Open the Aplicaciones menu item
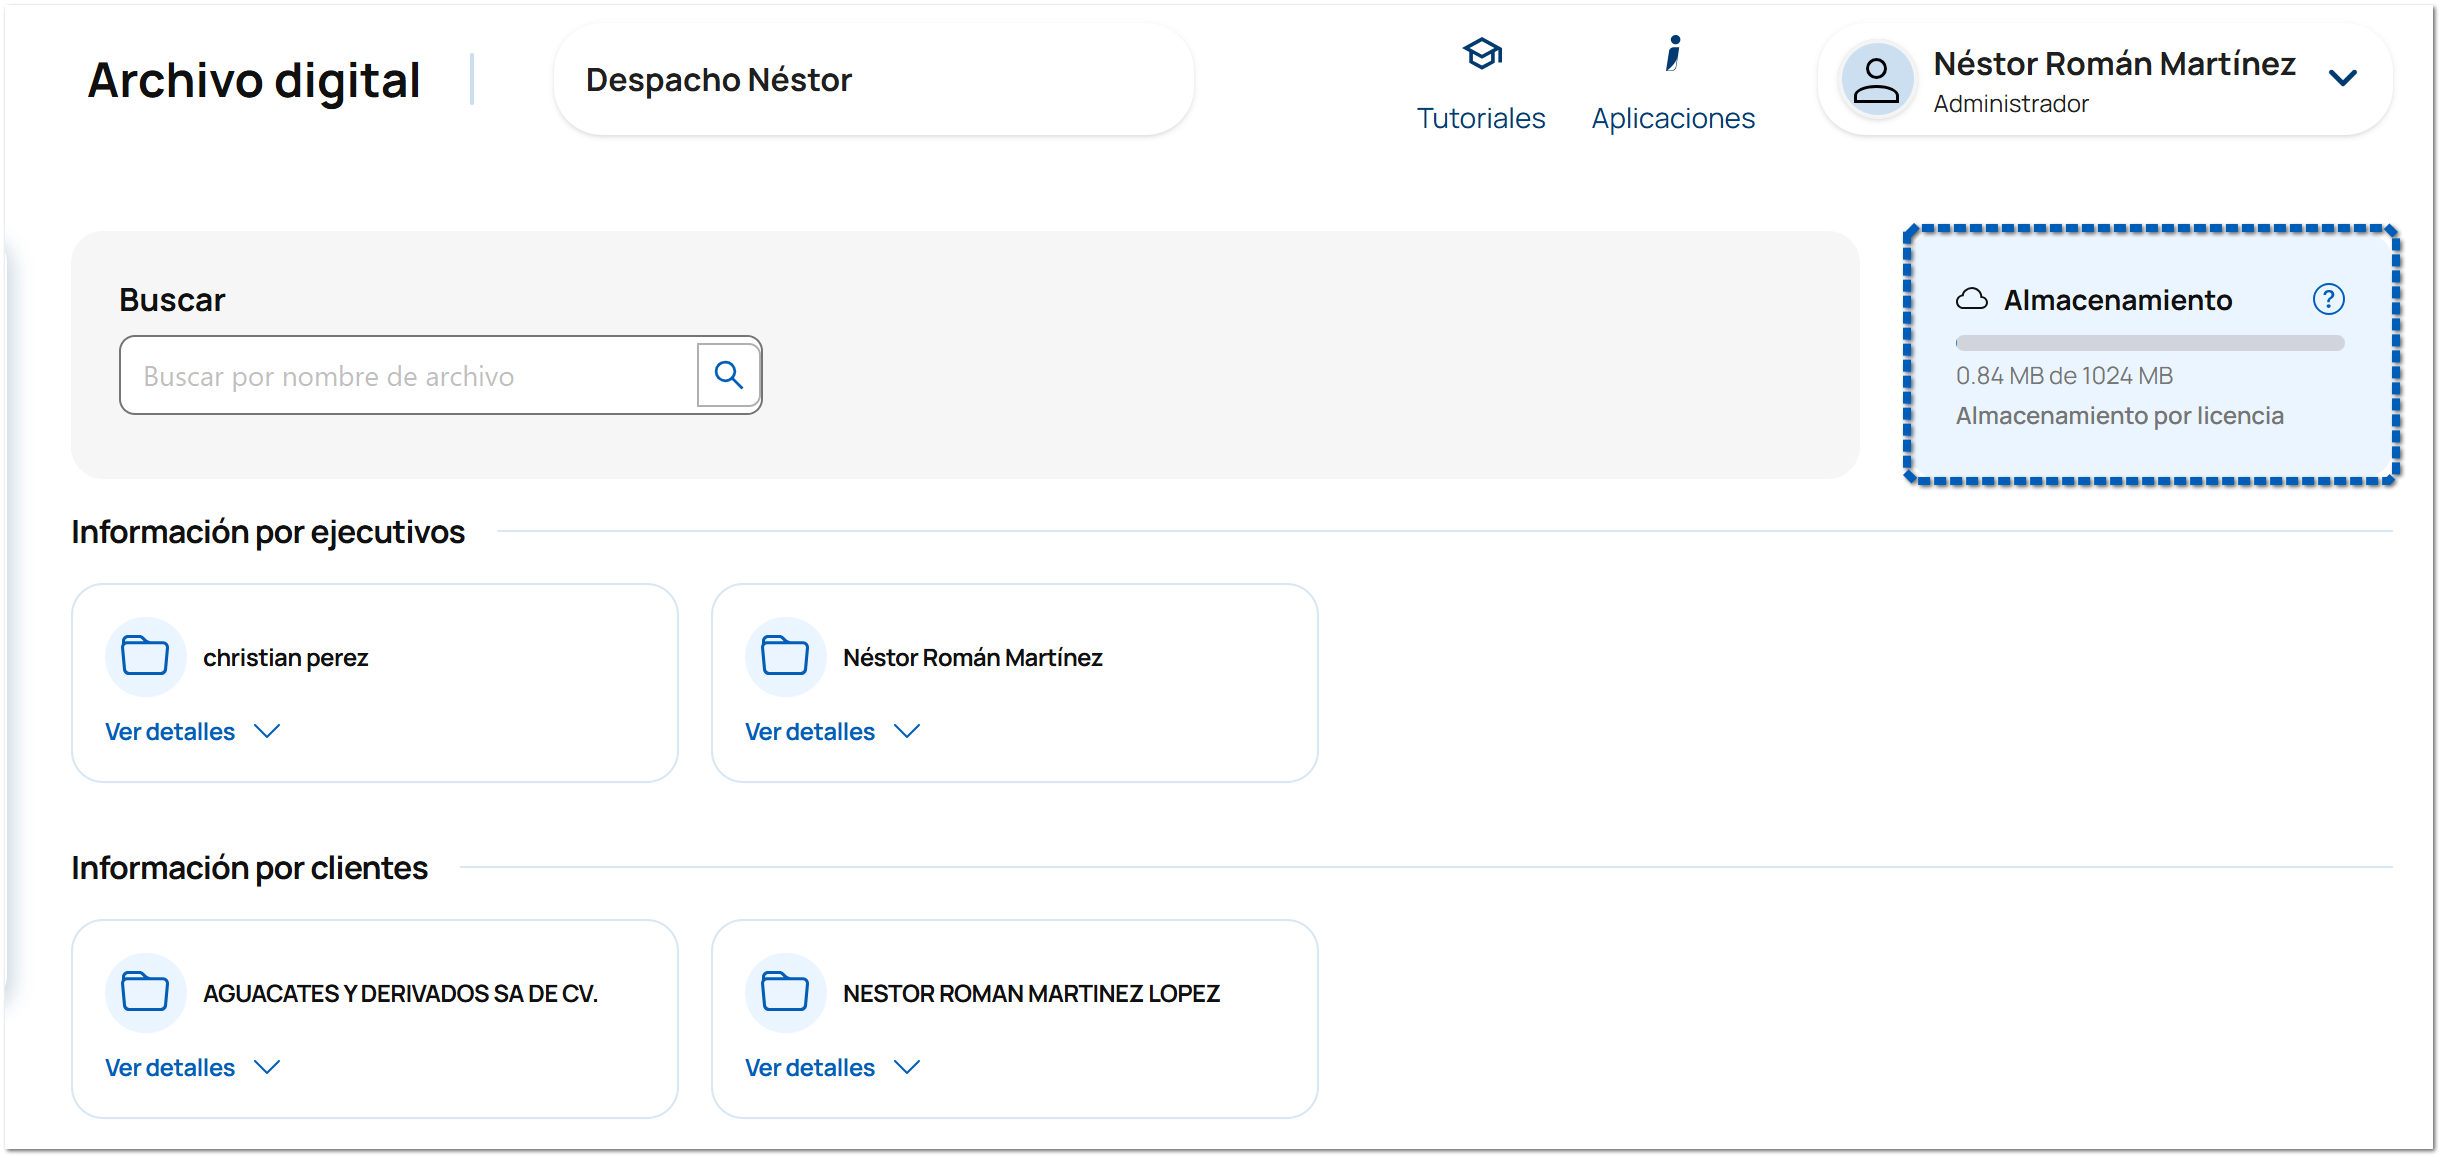 pyautogui.click(x=1673, y=118)
